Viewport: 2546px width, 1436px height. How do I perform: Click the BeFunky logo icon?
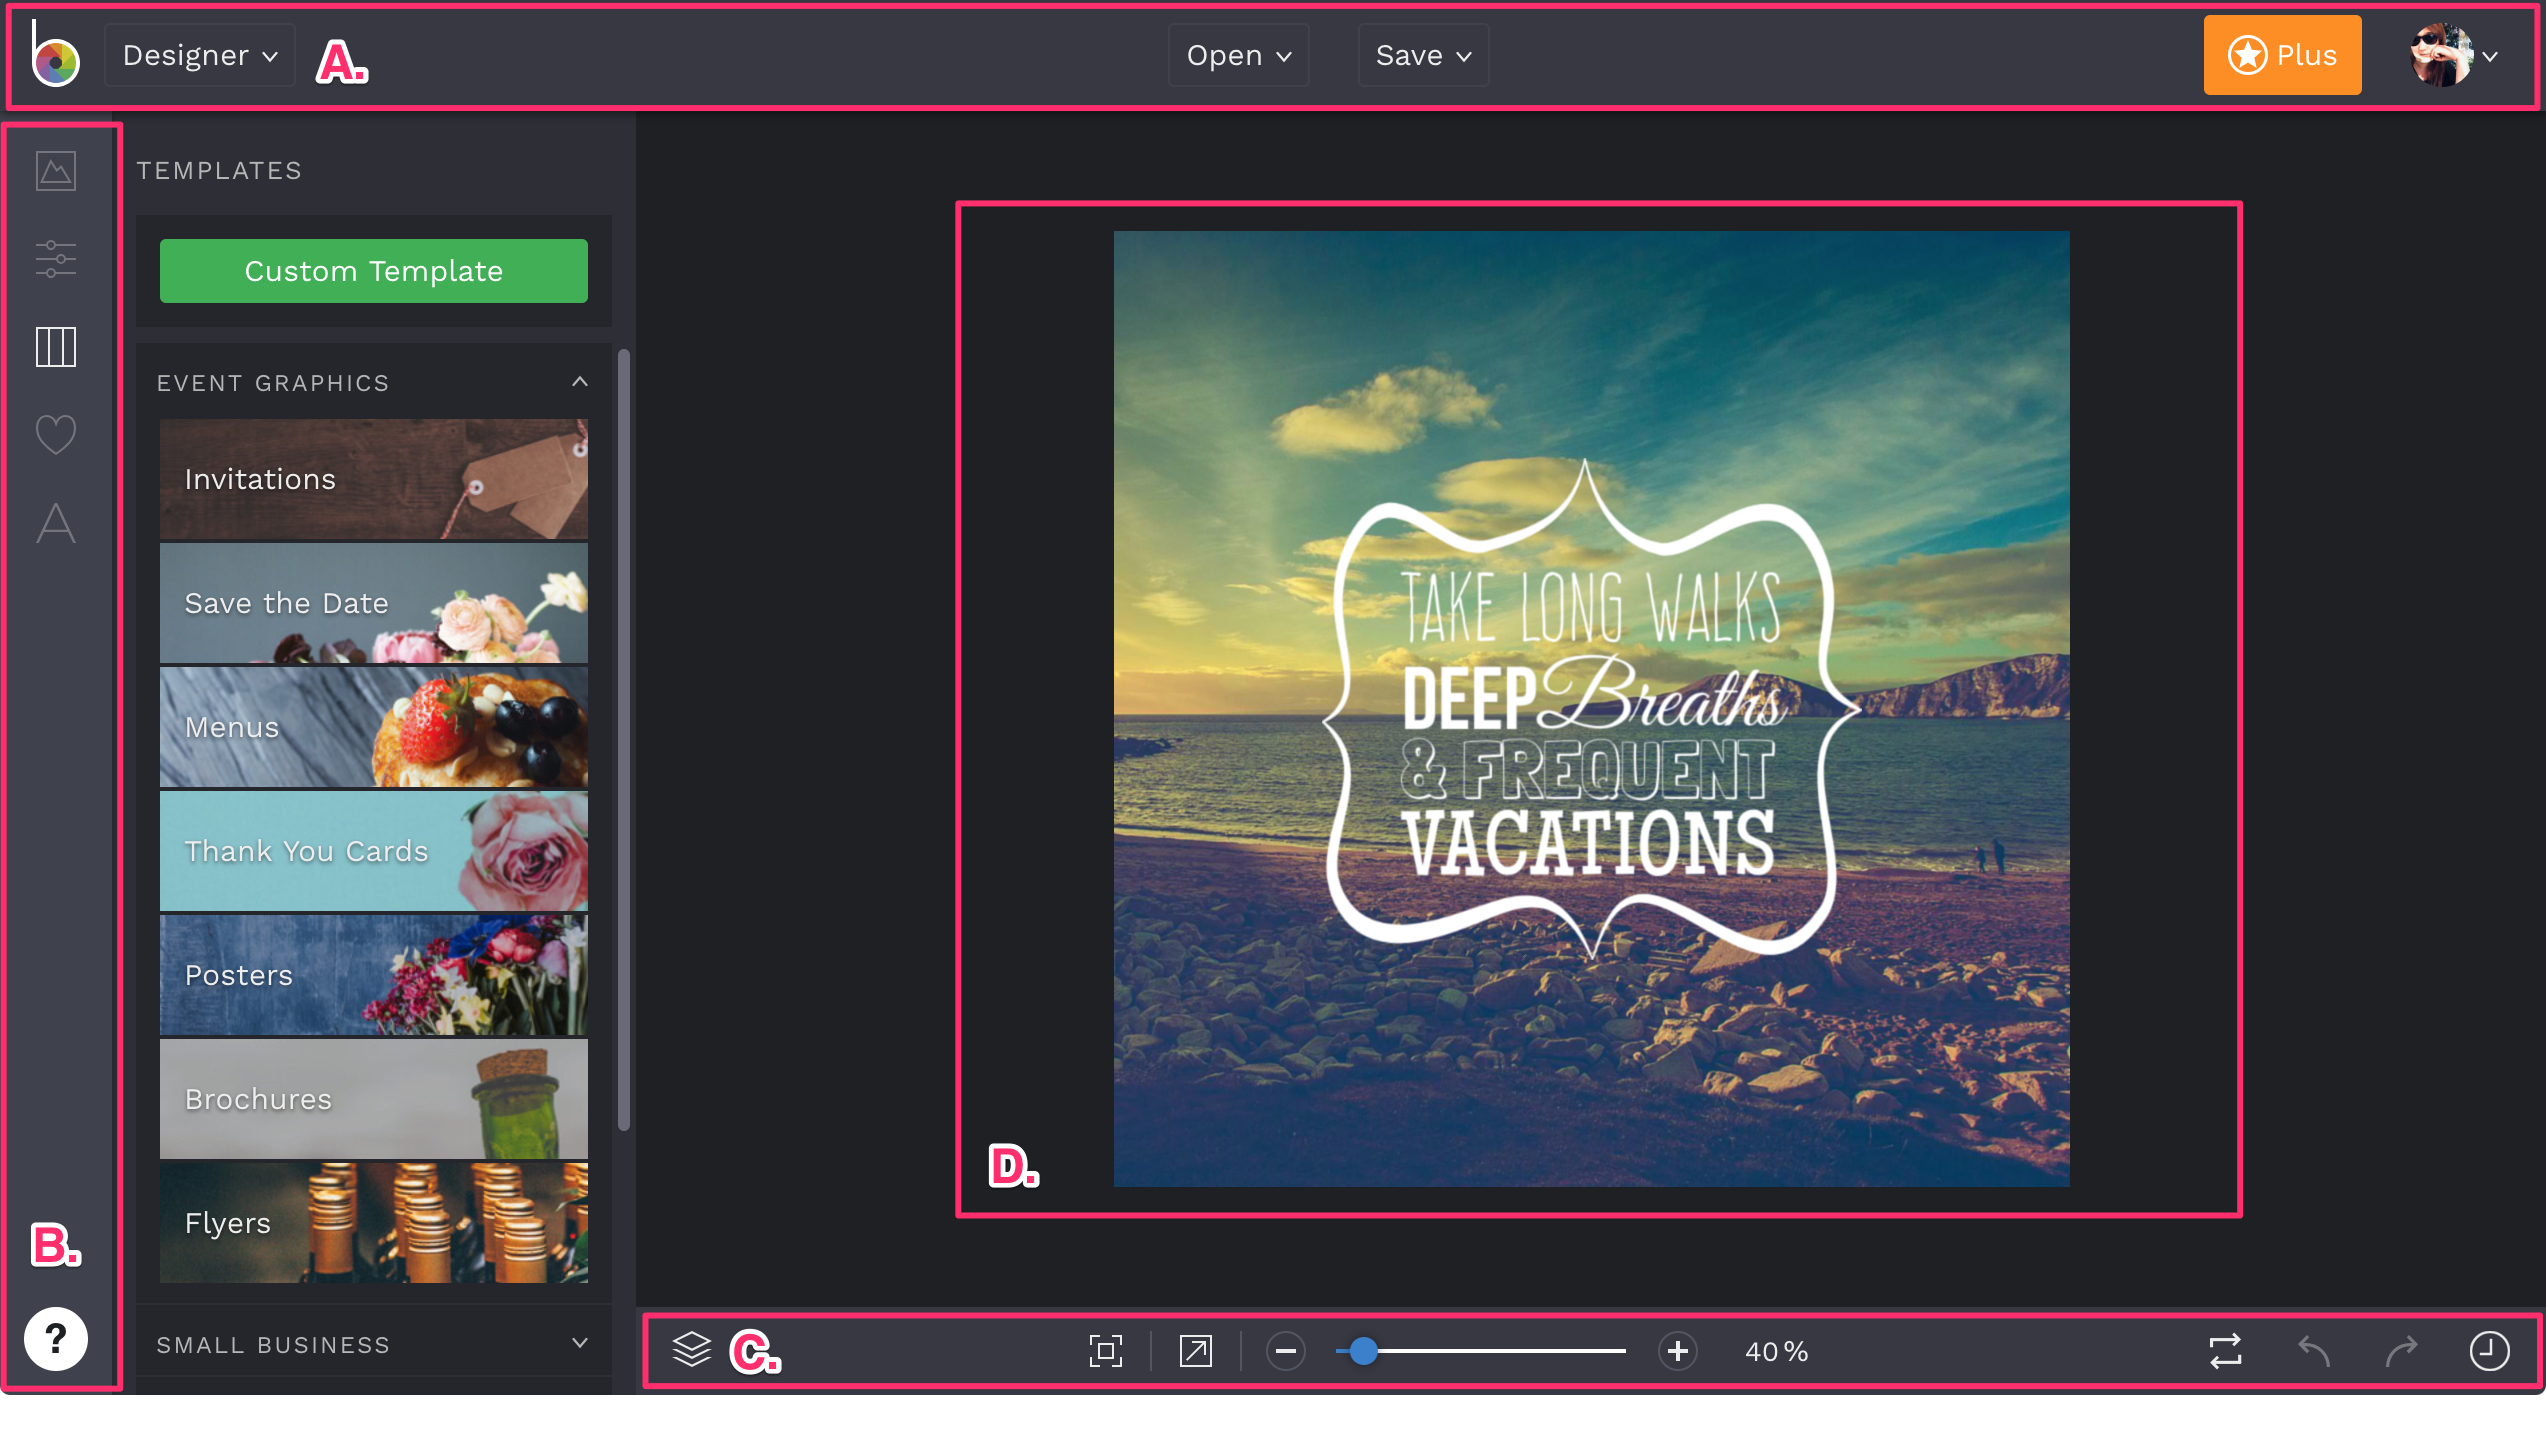pos(55,55)
